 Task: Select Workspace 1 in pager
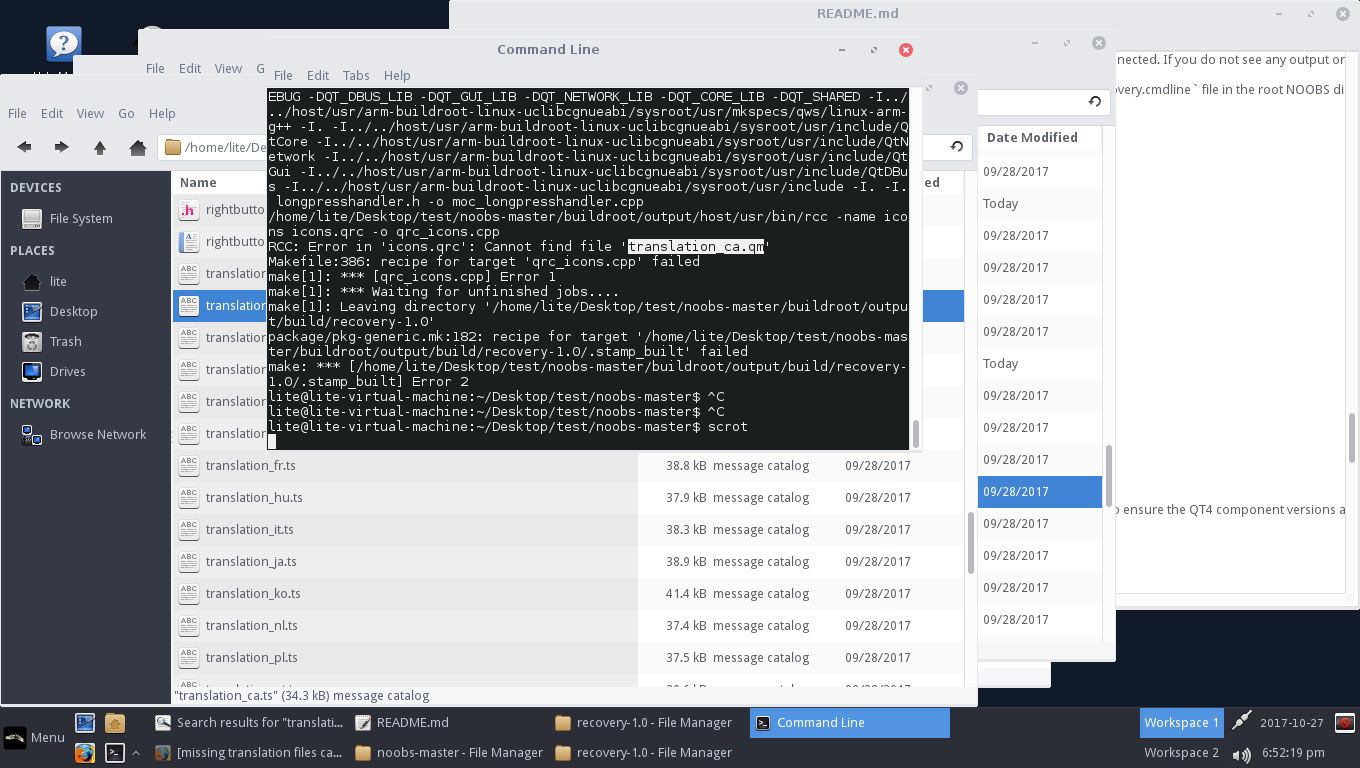click(x=1181, y=722)
